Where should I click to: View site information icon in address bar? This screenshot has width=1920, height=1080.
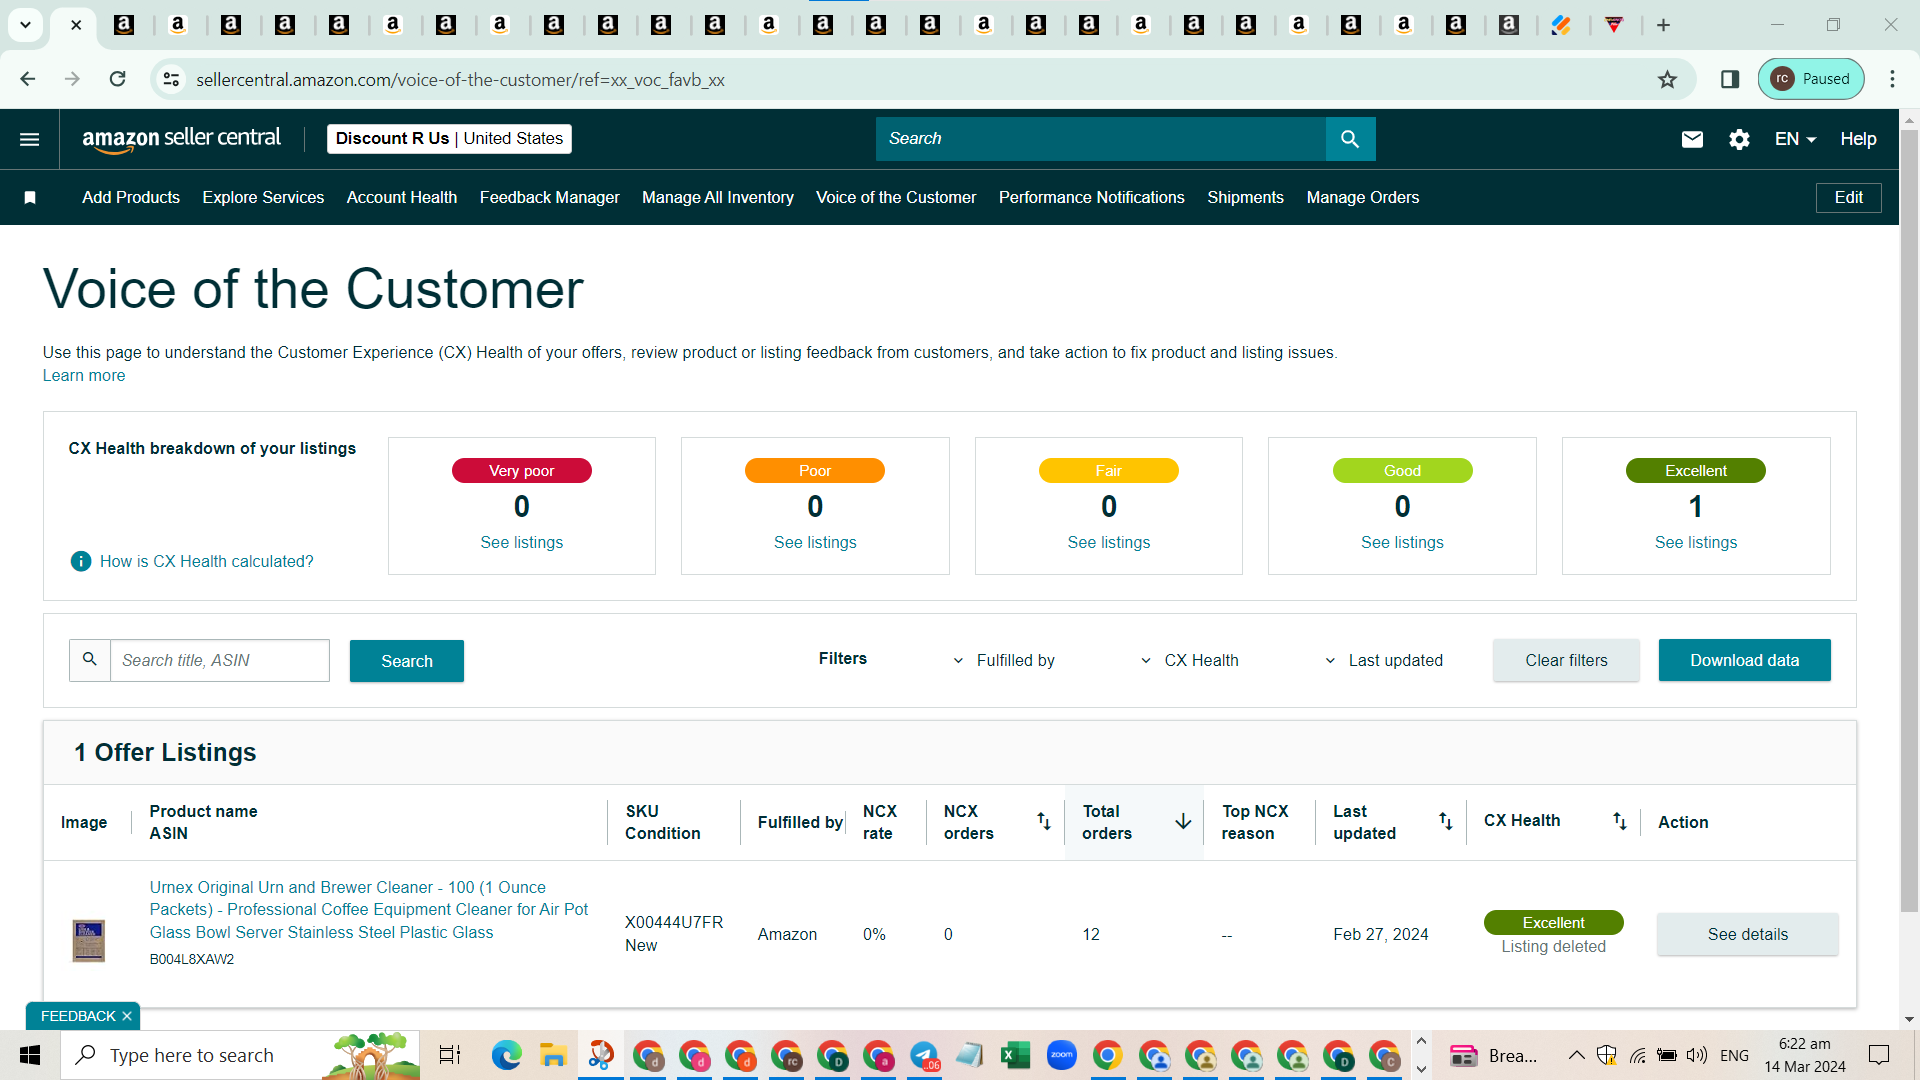172,79
